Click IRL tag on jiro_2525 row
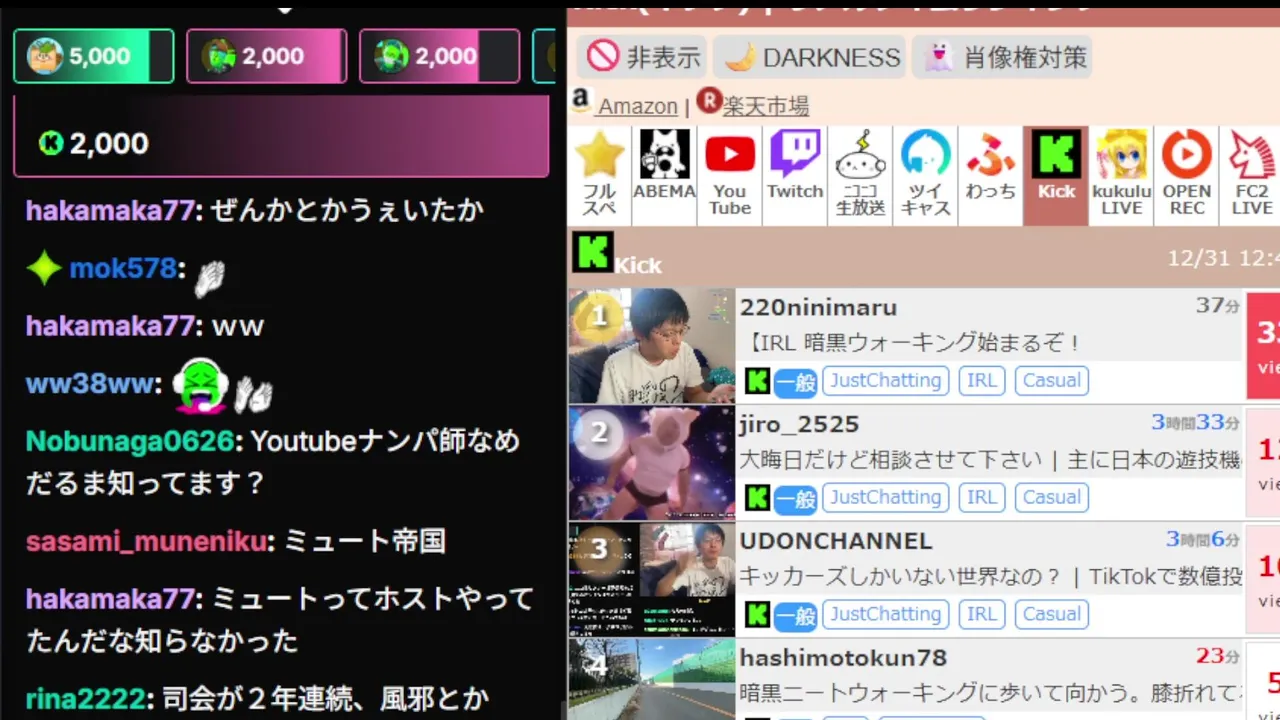Screen dimensions: 1280x720 pyautogui.click(x=981, y=497)
